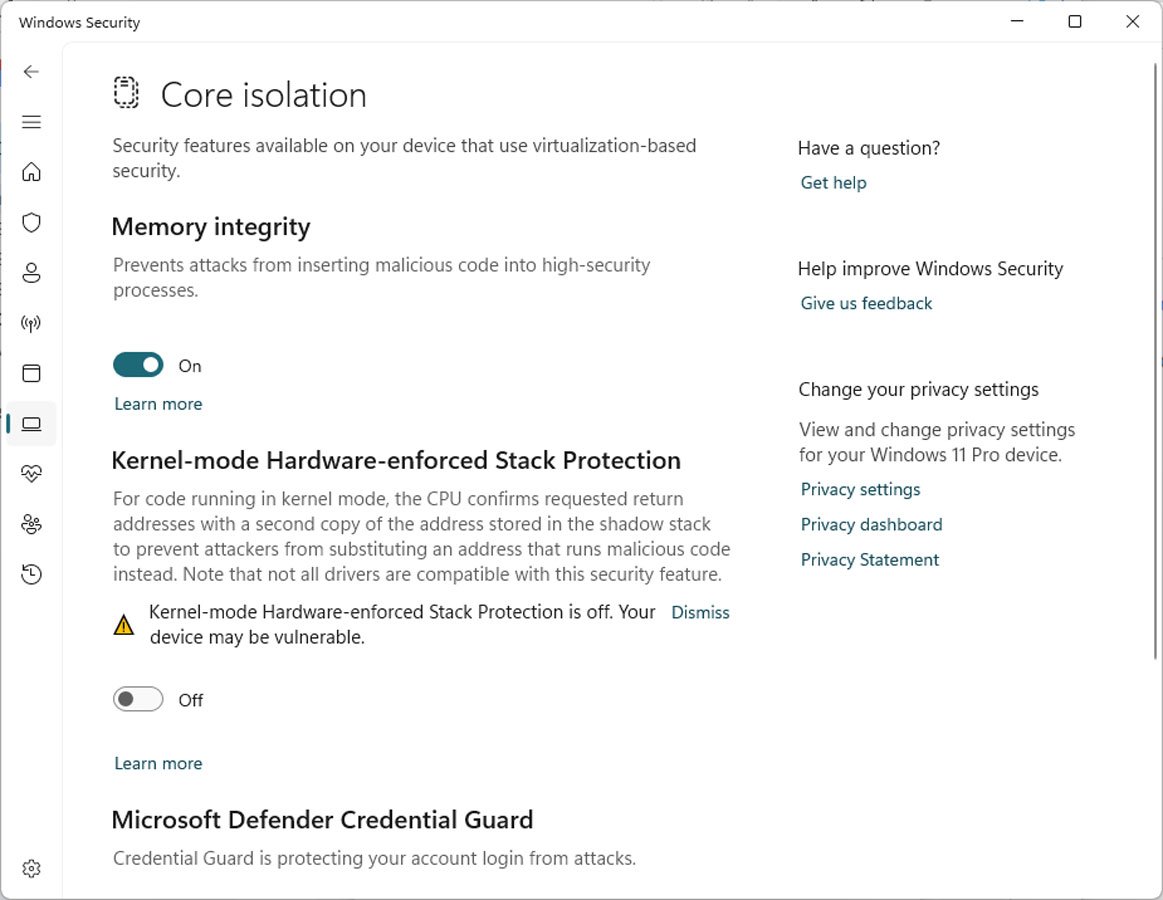Select Virus & threat protection shield icon

click(31, 222)
